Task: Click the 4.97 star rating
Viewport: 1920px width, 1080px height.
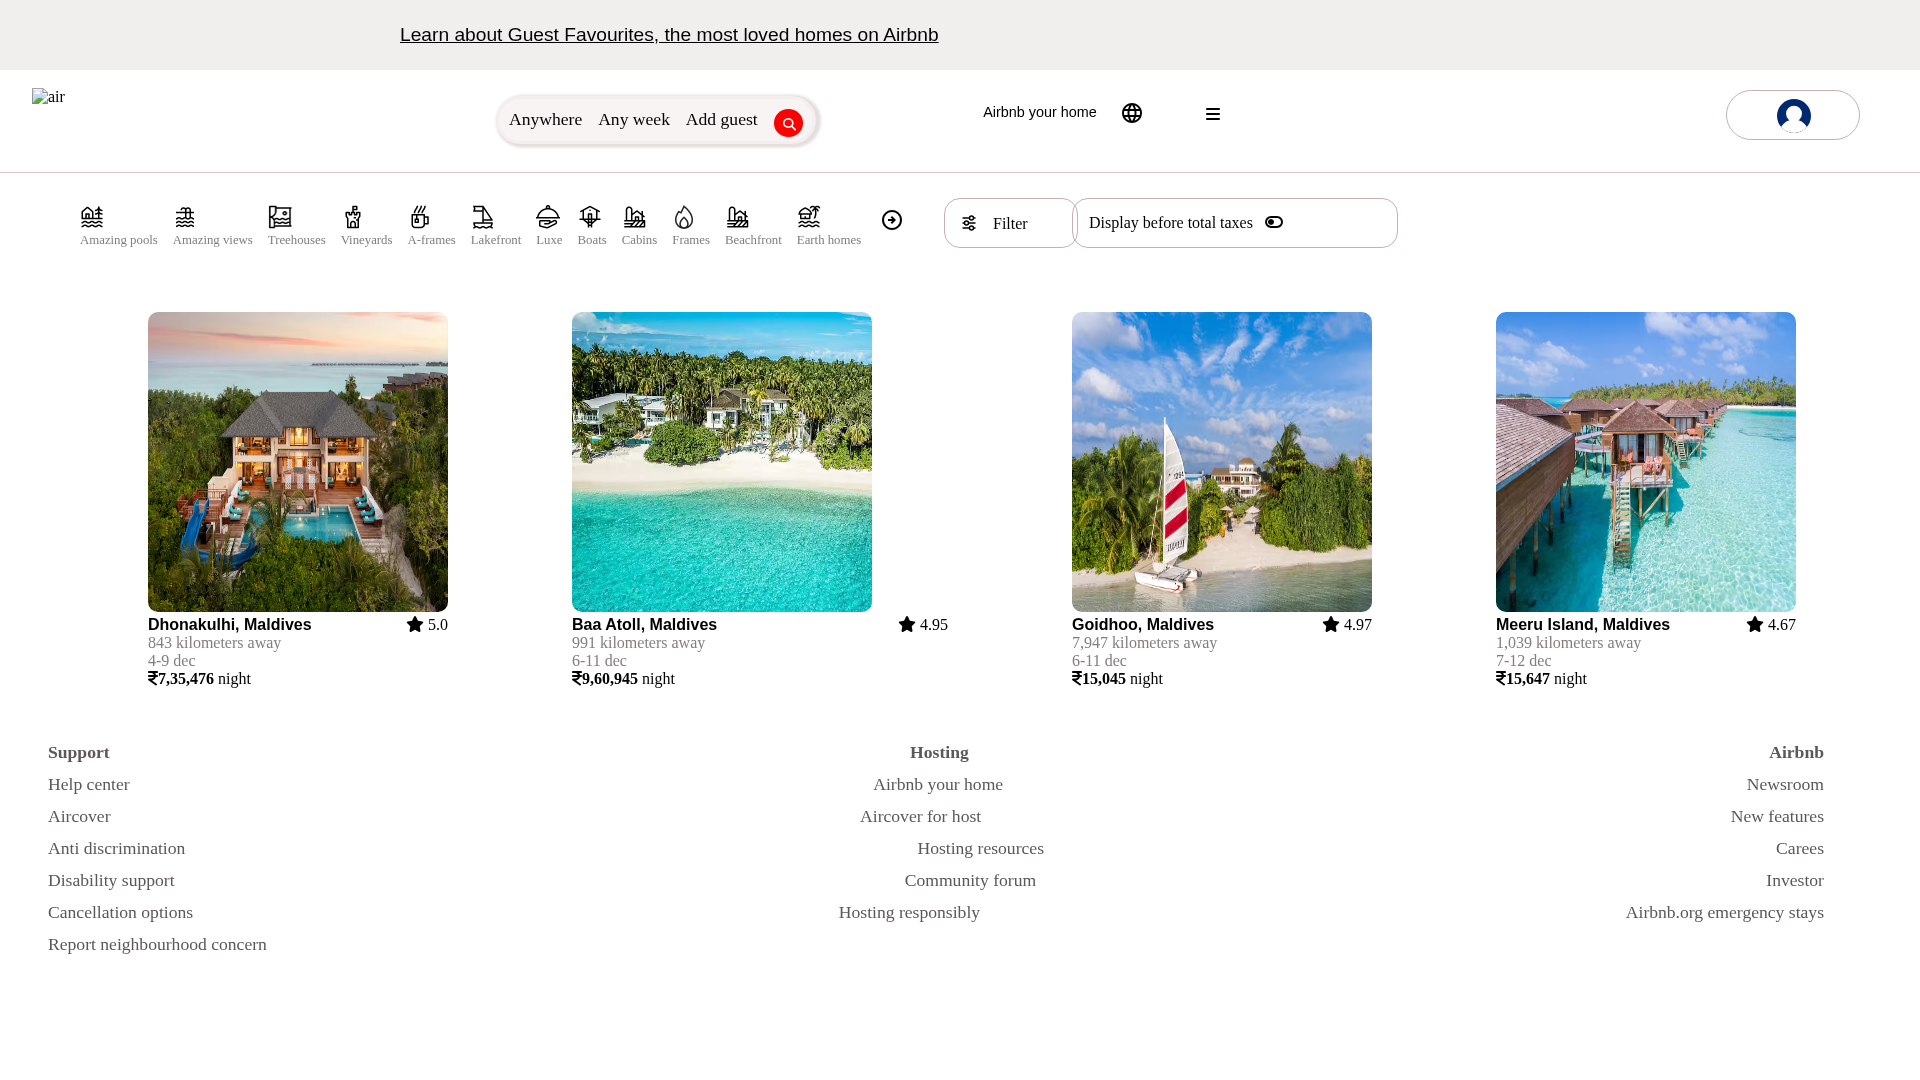Action: pyautogui.click(x=1347, y=624)
